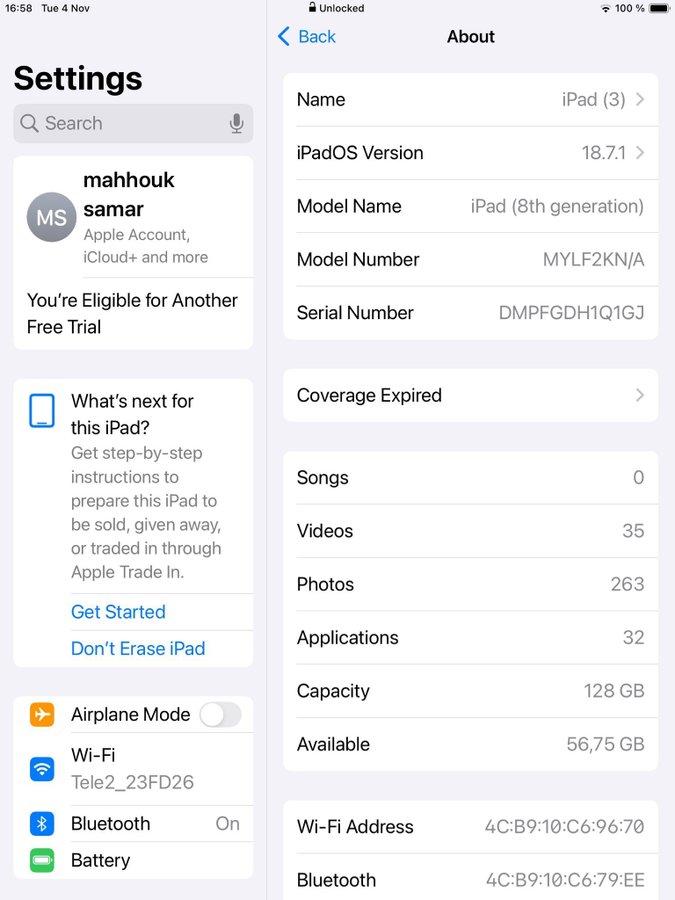Screen dimensions: 675x900
Task: Toggle the Airplane Mode switch
Action: coord(220,715)
